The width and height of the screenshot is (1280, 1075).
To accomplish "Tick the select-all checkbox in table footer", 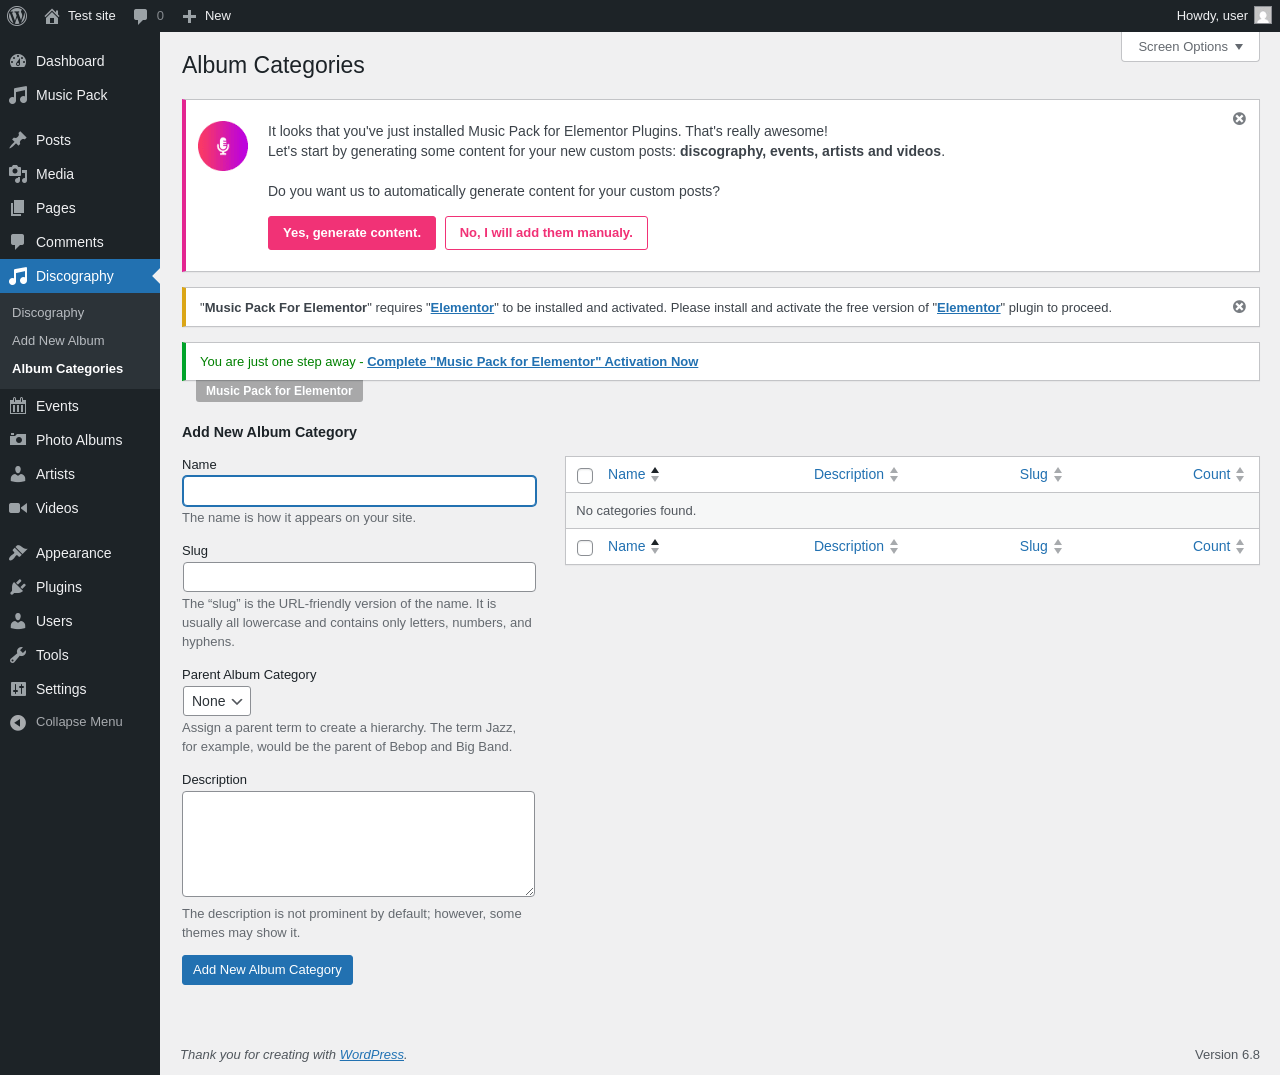I will 585,548.
